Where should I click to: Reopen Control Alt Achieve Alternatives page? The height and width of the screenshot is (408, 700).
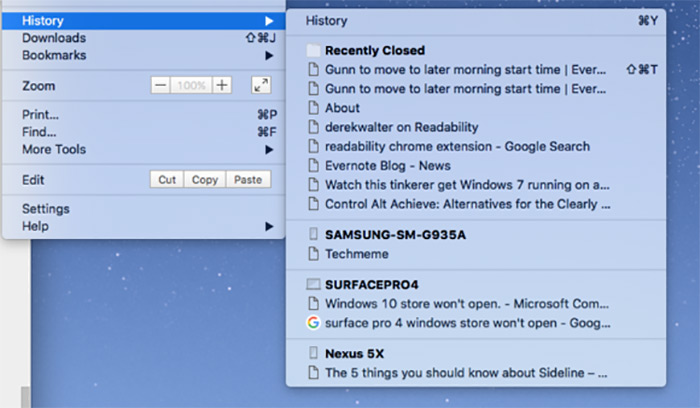point(476,204)
